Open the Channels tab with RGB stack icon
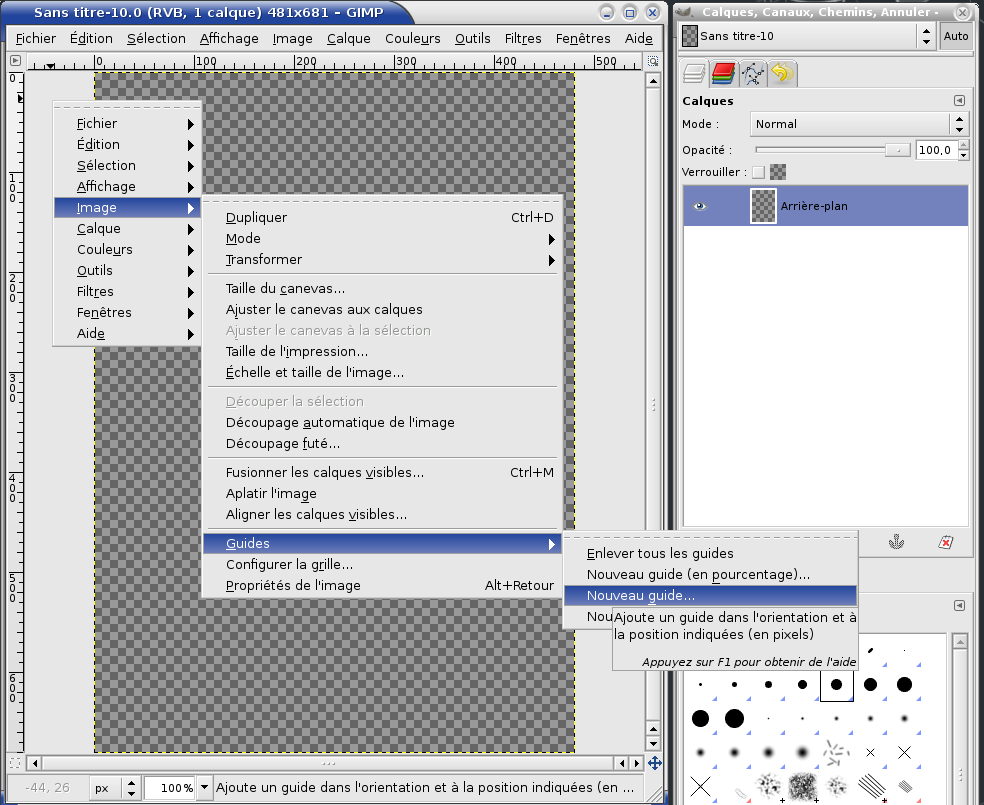 coord(723,74)
